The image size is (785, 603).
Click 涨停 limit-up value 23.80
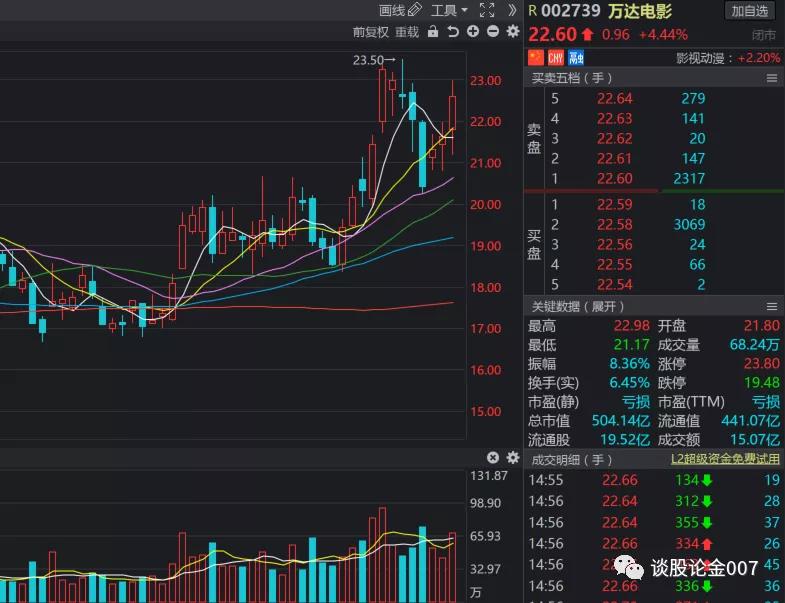pos(761,364)
